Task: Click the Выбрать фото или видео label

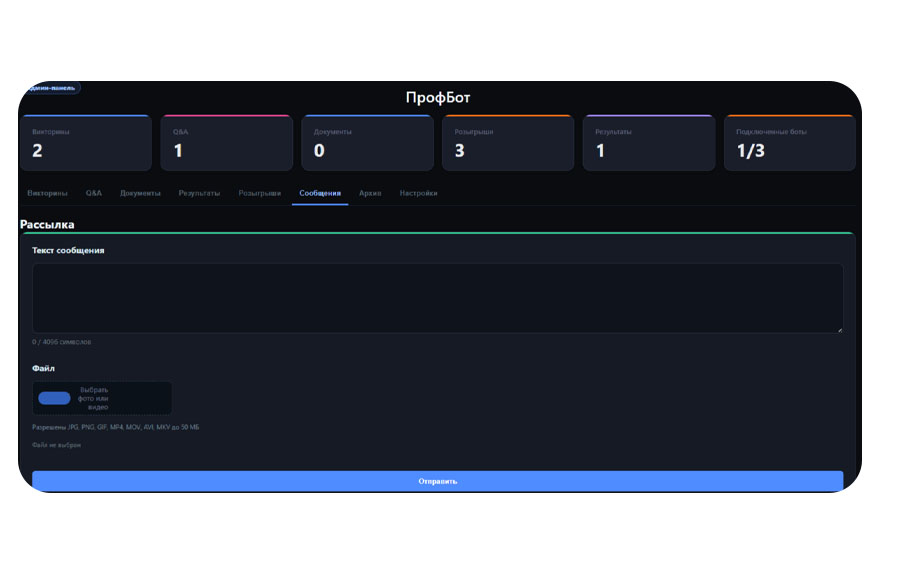Action: point(94,398)
